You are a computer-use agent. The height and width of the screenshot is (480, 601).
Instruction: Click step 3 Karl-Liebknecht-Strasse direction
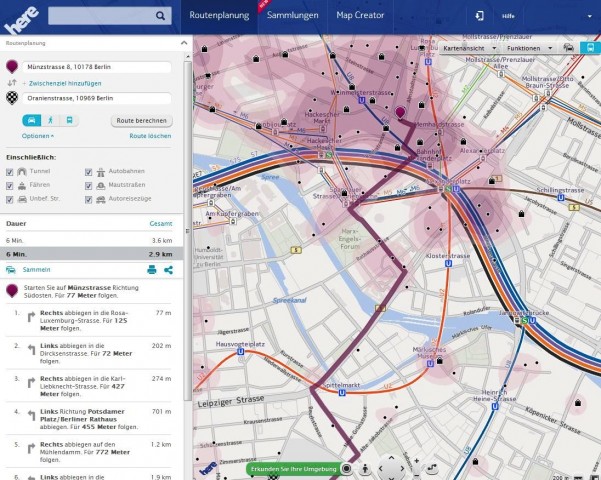(x=89, y=386)
